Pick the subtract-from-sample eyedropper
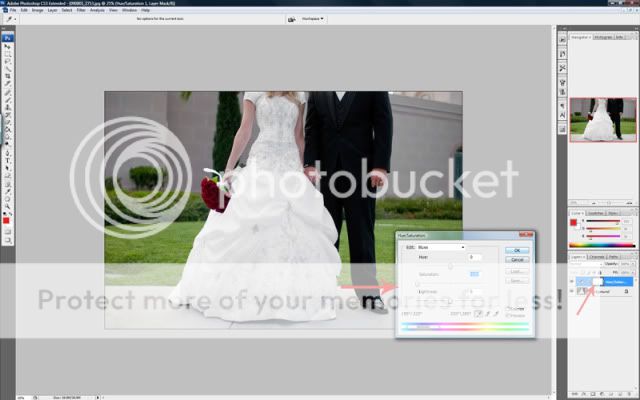The width and height of the screenshot is (640, 400). [497, 313]
